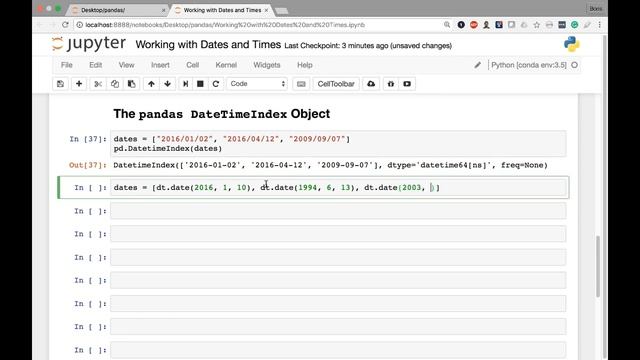This screenshot has height=360, width=640.
Task: Click the presentation video icon in toolbar
Action: tap(407, 84)
